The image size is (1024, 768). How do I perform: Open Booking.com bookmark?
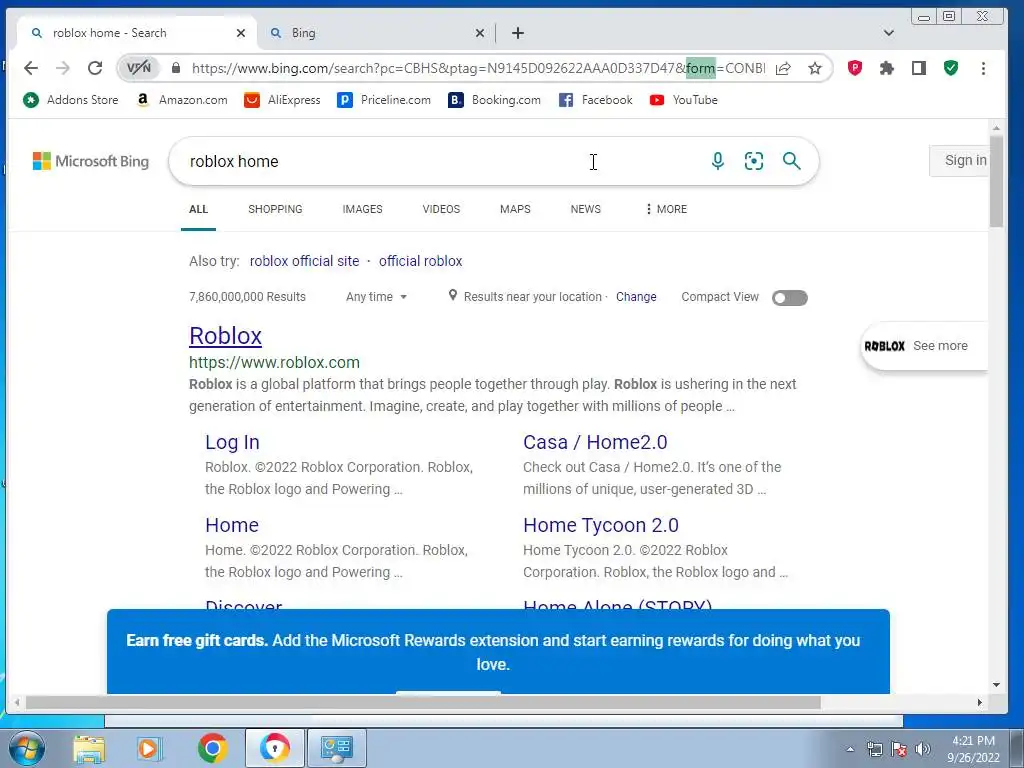tap(494, 100)
